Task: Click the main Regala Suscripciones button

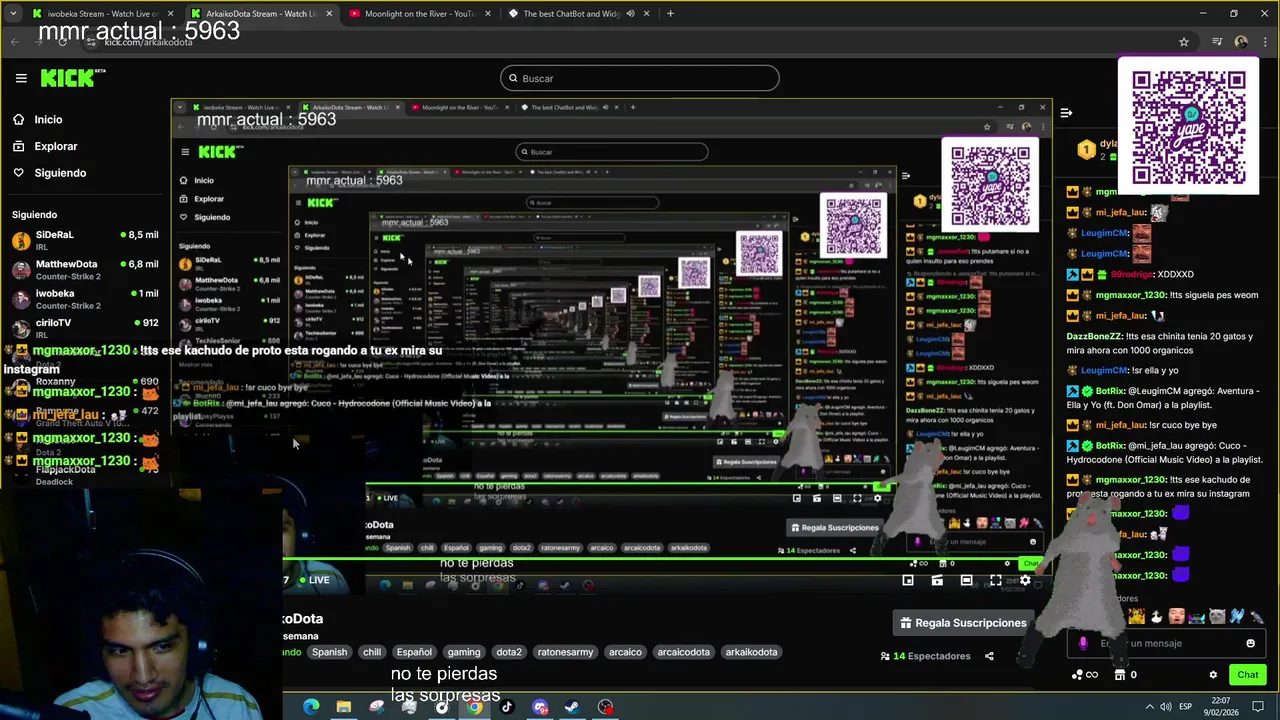Action: (963, 623)
